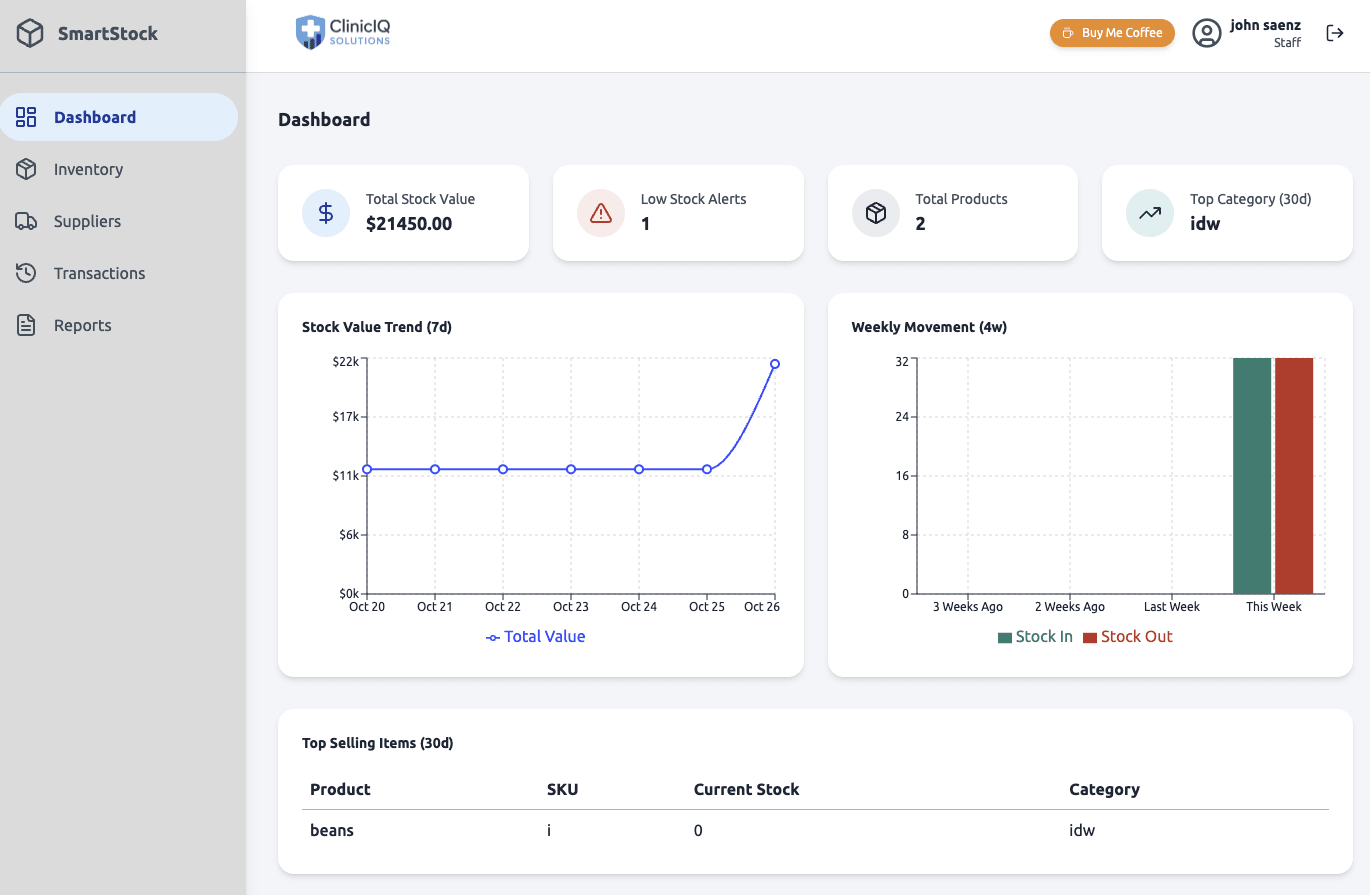Select the Suppliers icon in the sidebar
Viewport: 1370px width, 895px height.
coord(27,221)
